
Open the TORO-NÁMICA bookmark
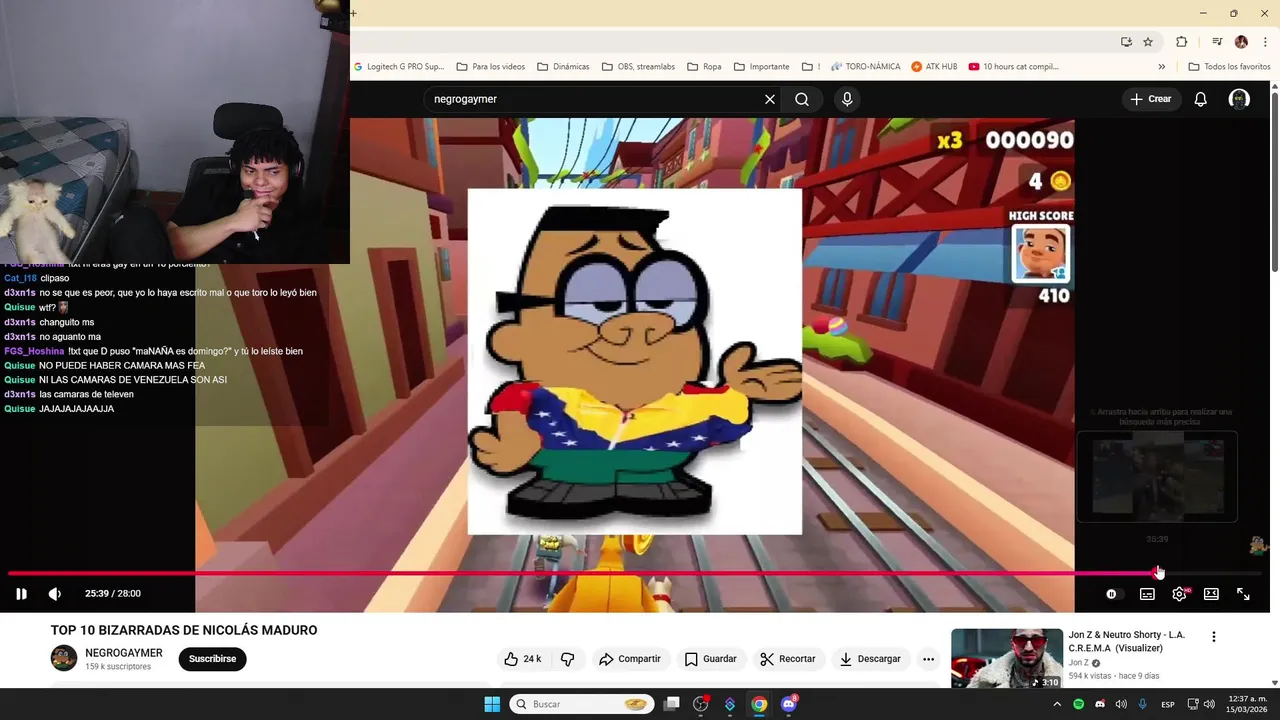(x=865, y=67)
